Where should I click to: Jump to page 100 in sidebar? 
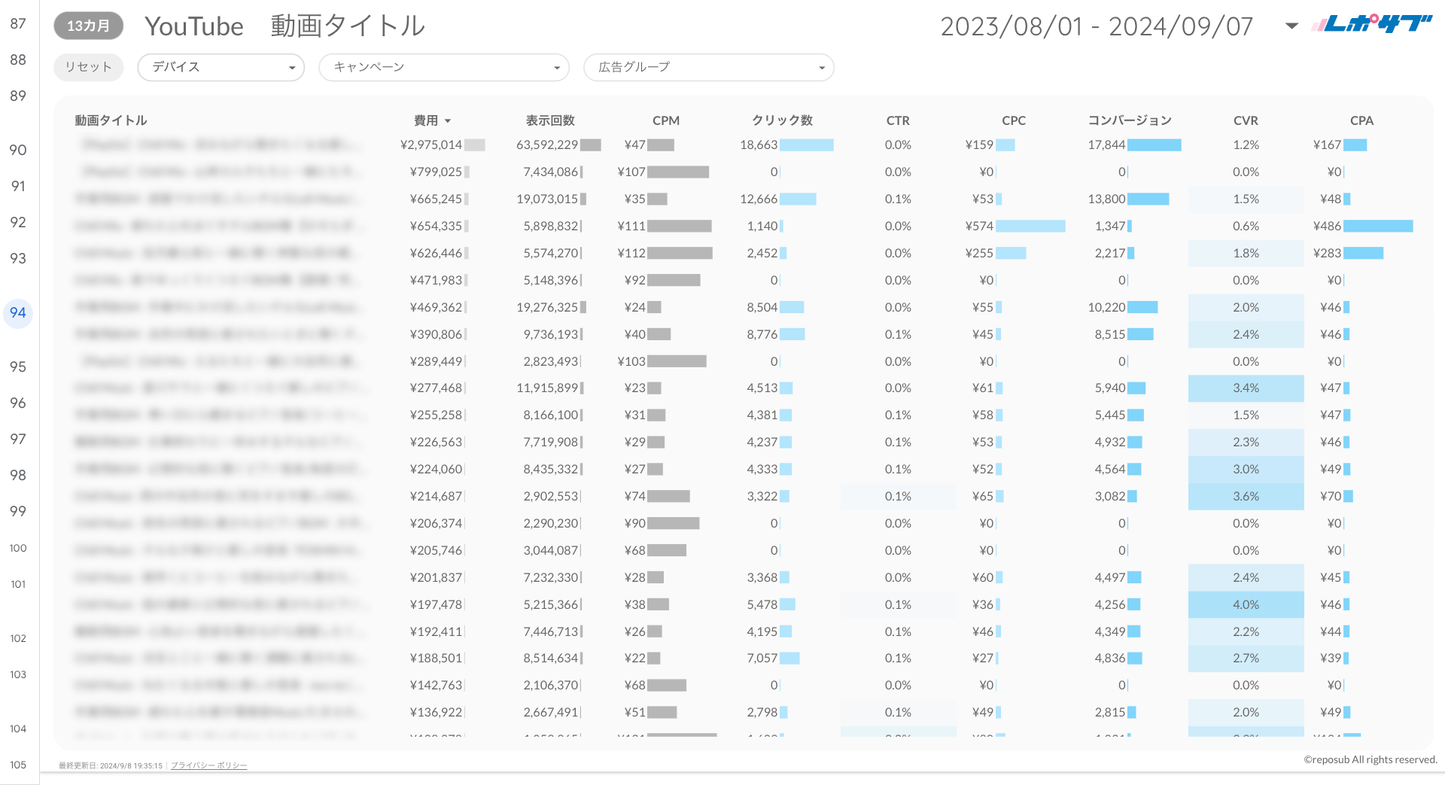point(18,548)
